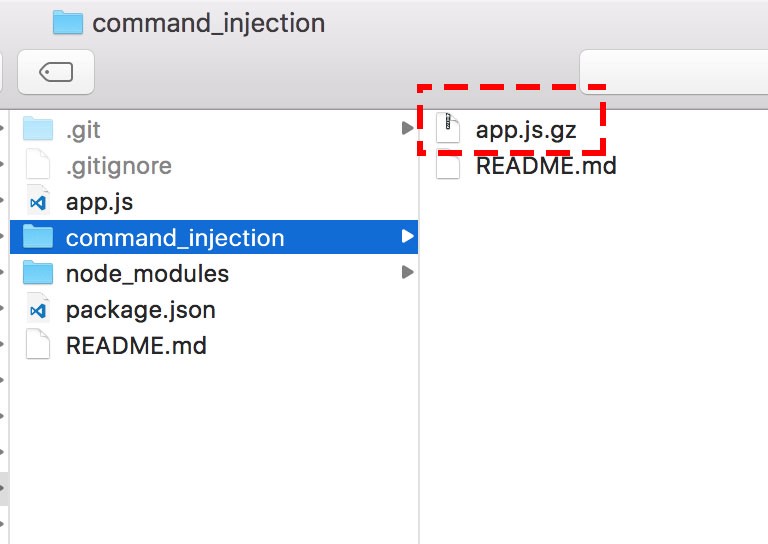Click the app.js VS Code file icon
768x544 pixels.
[38, 202]
